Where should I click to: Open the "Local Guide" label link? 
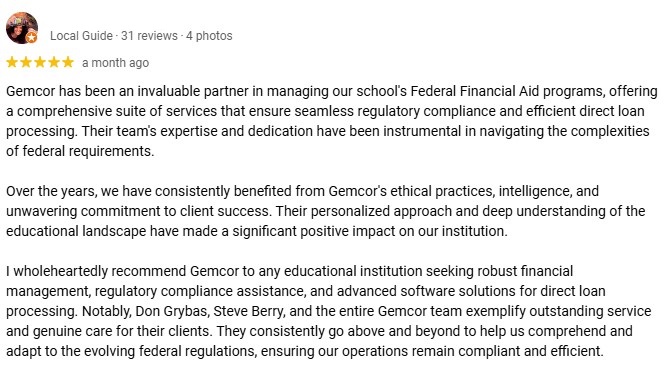coord(81,36)
